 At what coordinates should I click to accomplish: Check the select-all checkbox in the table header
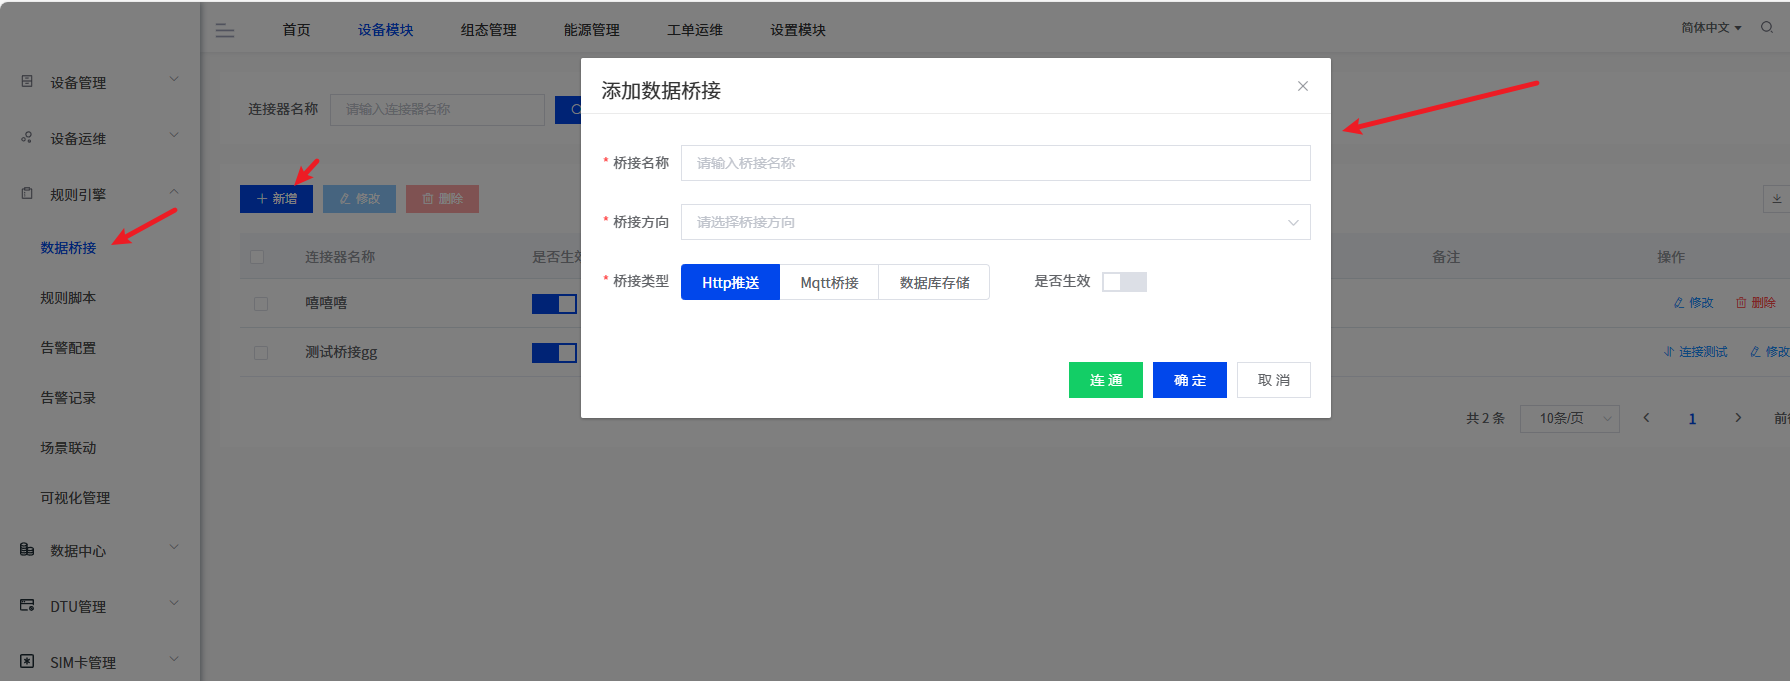(257, 257)
